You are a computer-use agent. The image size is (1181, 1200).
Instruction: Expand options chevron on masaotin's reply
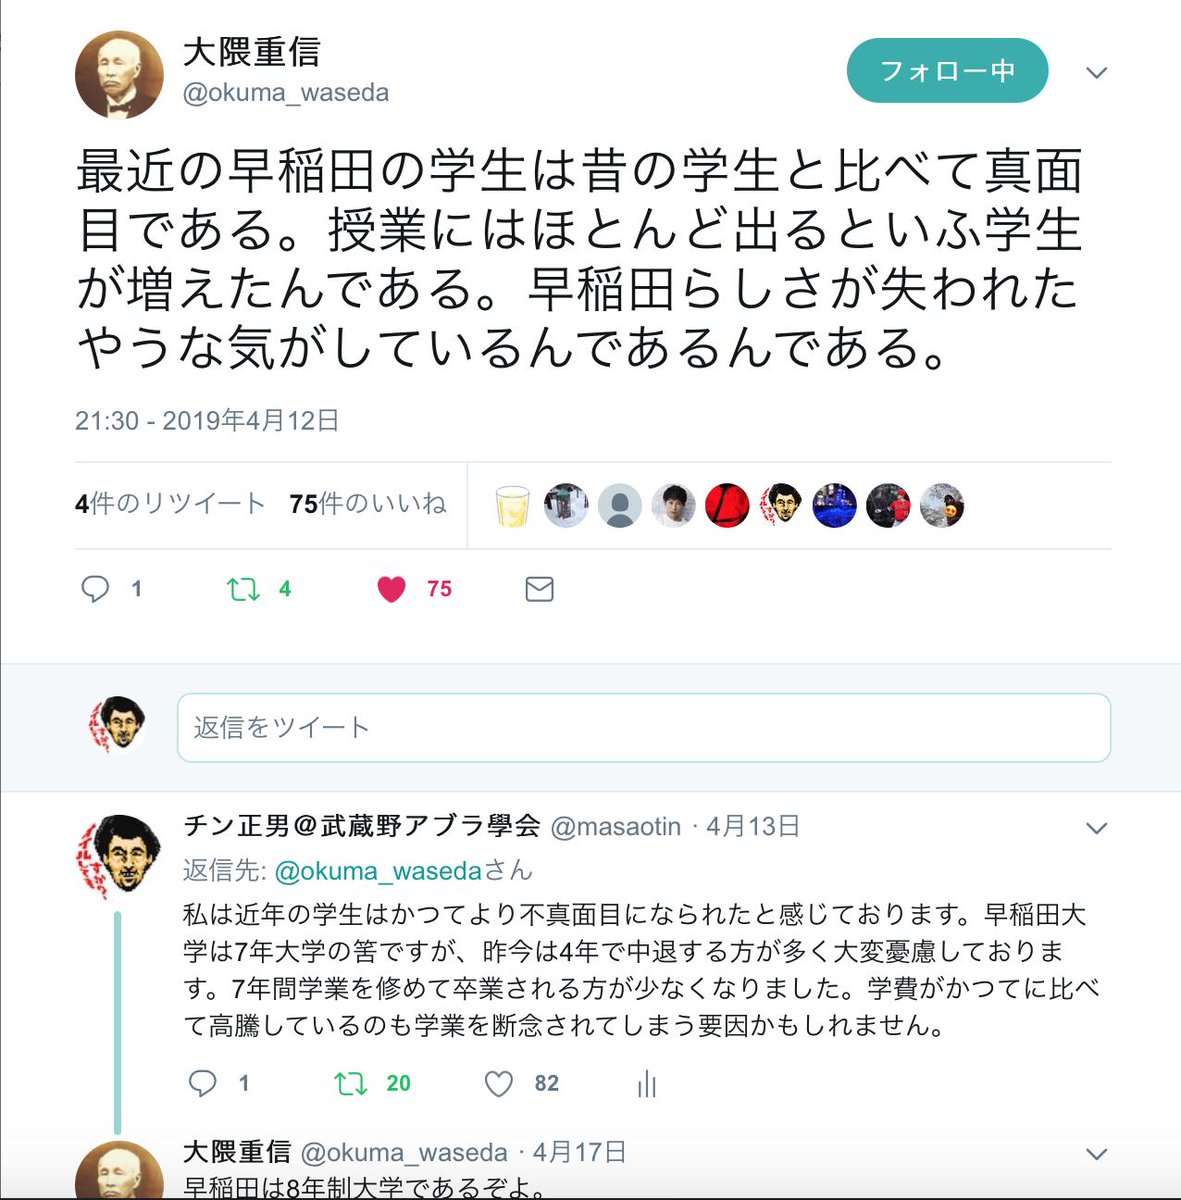point(1097,828)
